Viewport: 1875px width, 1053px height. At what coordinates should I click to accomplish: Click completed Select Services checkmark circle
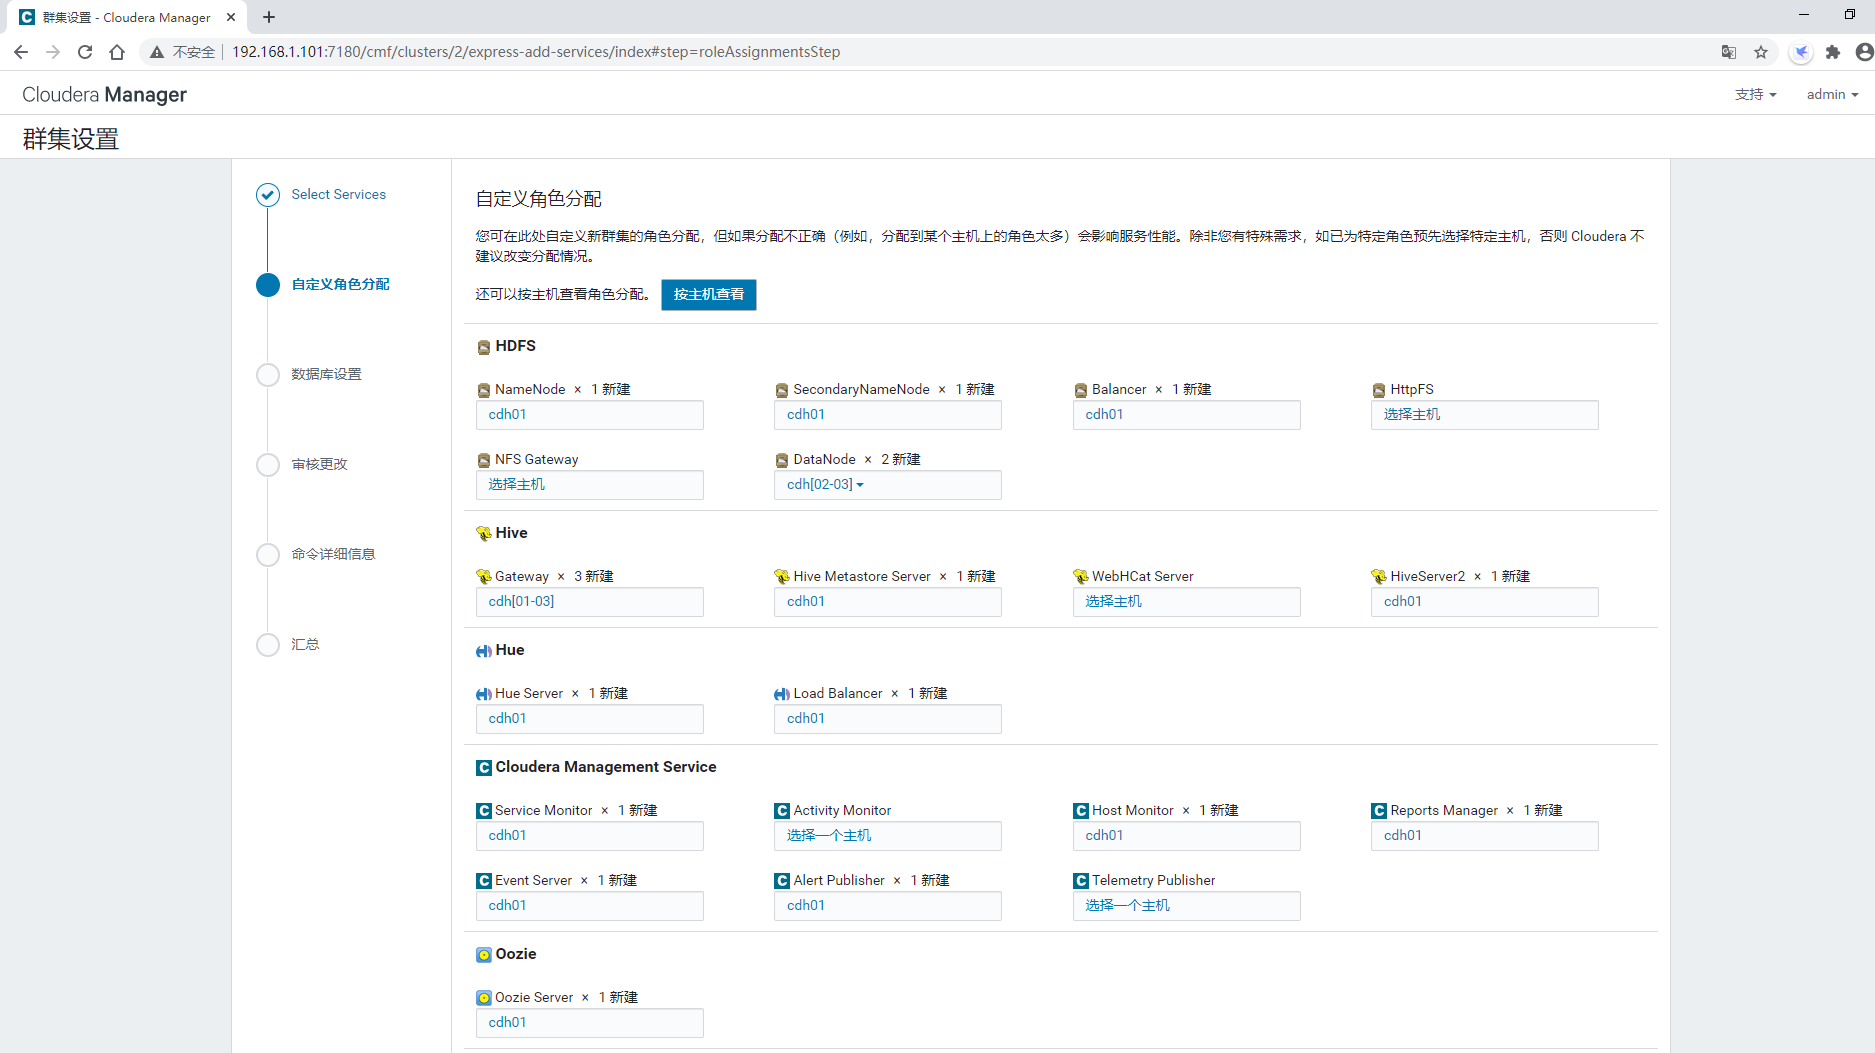coord(268,195)
